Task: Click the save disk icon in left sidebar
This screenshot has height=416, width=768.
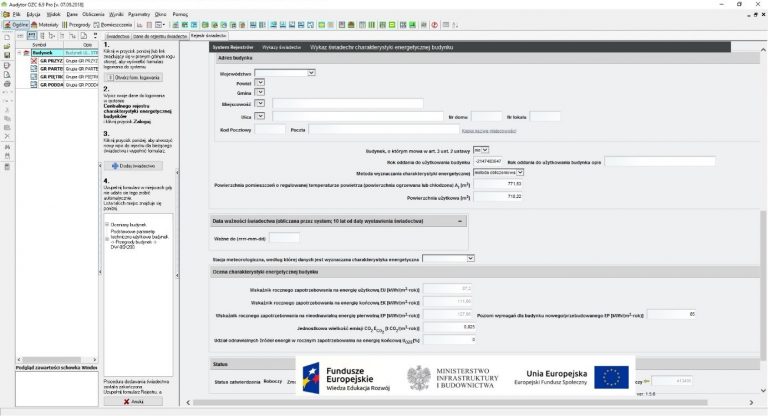Action: point(7,55)
